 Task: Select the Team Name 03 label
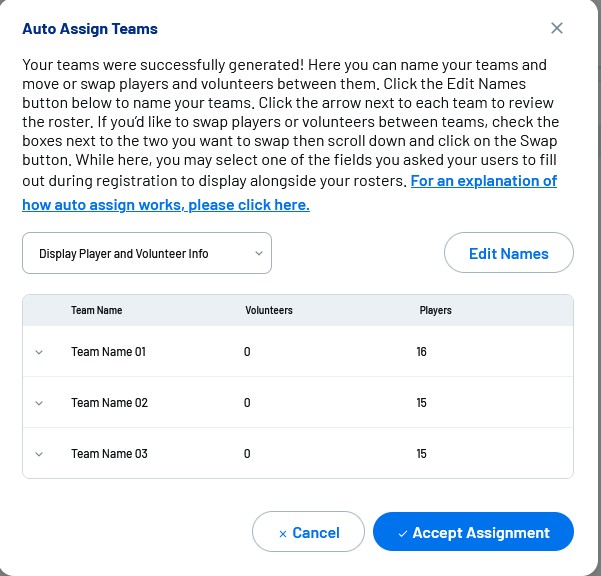(109, 454)
